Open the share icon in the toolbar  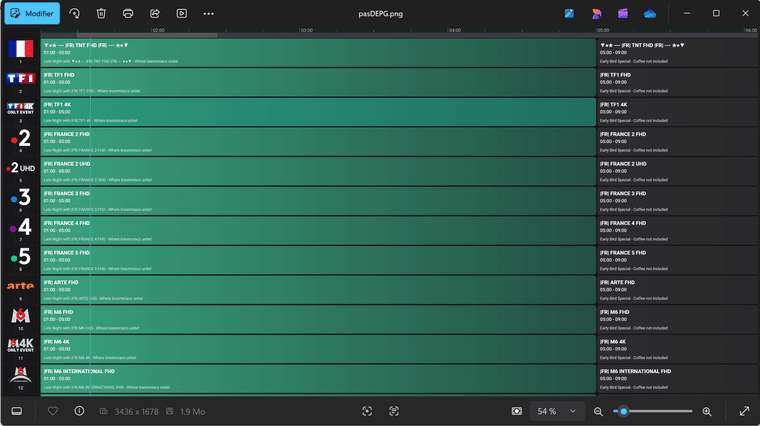click(x=155, y=14)
